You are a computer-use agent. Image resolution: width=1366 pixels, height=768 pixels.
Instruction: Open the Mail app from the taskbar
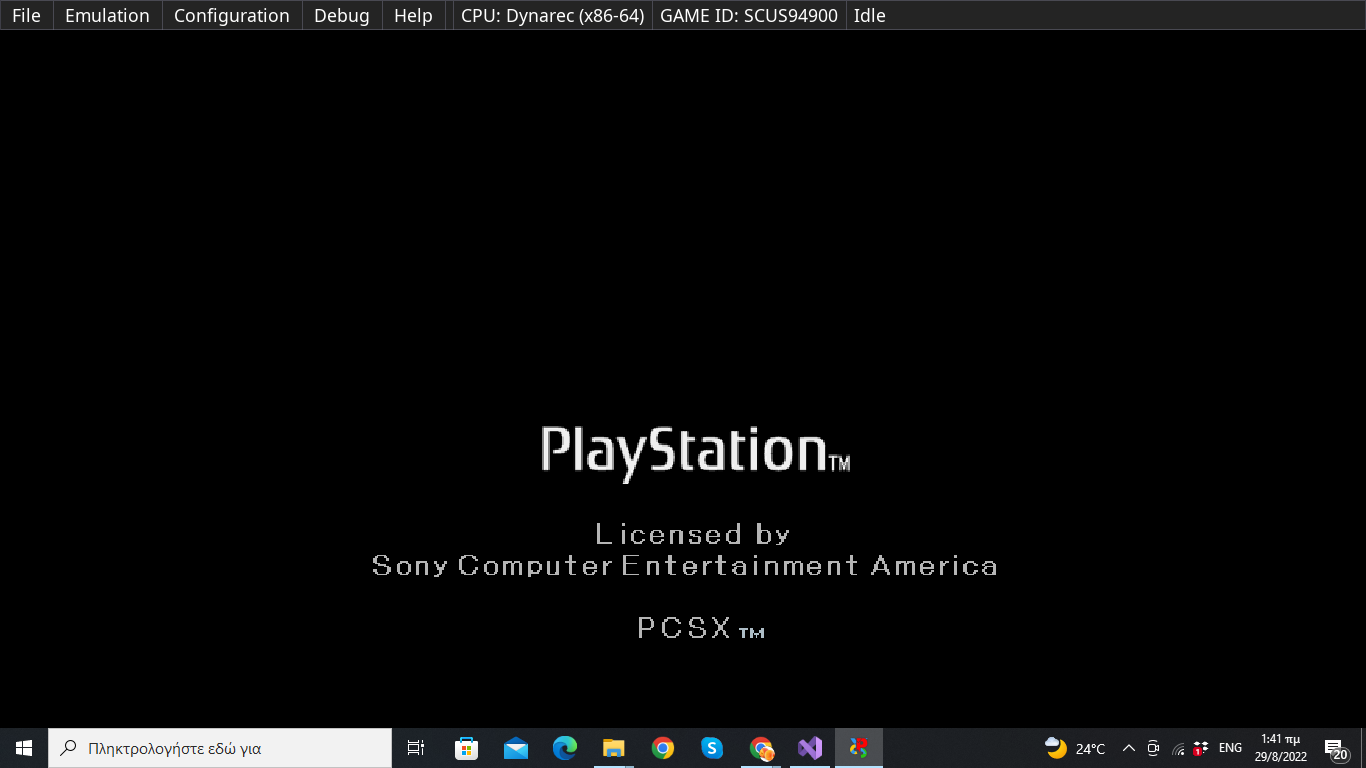(x=516, y=748)
